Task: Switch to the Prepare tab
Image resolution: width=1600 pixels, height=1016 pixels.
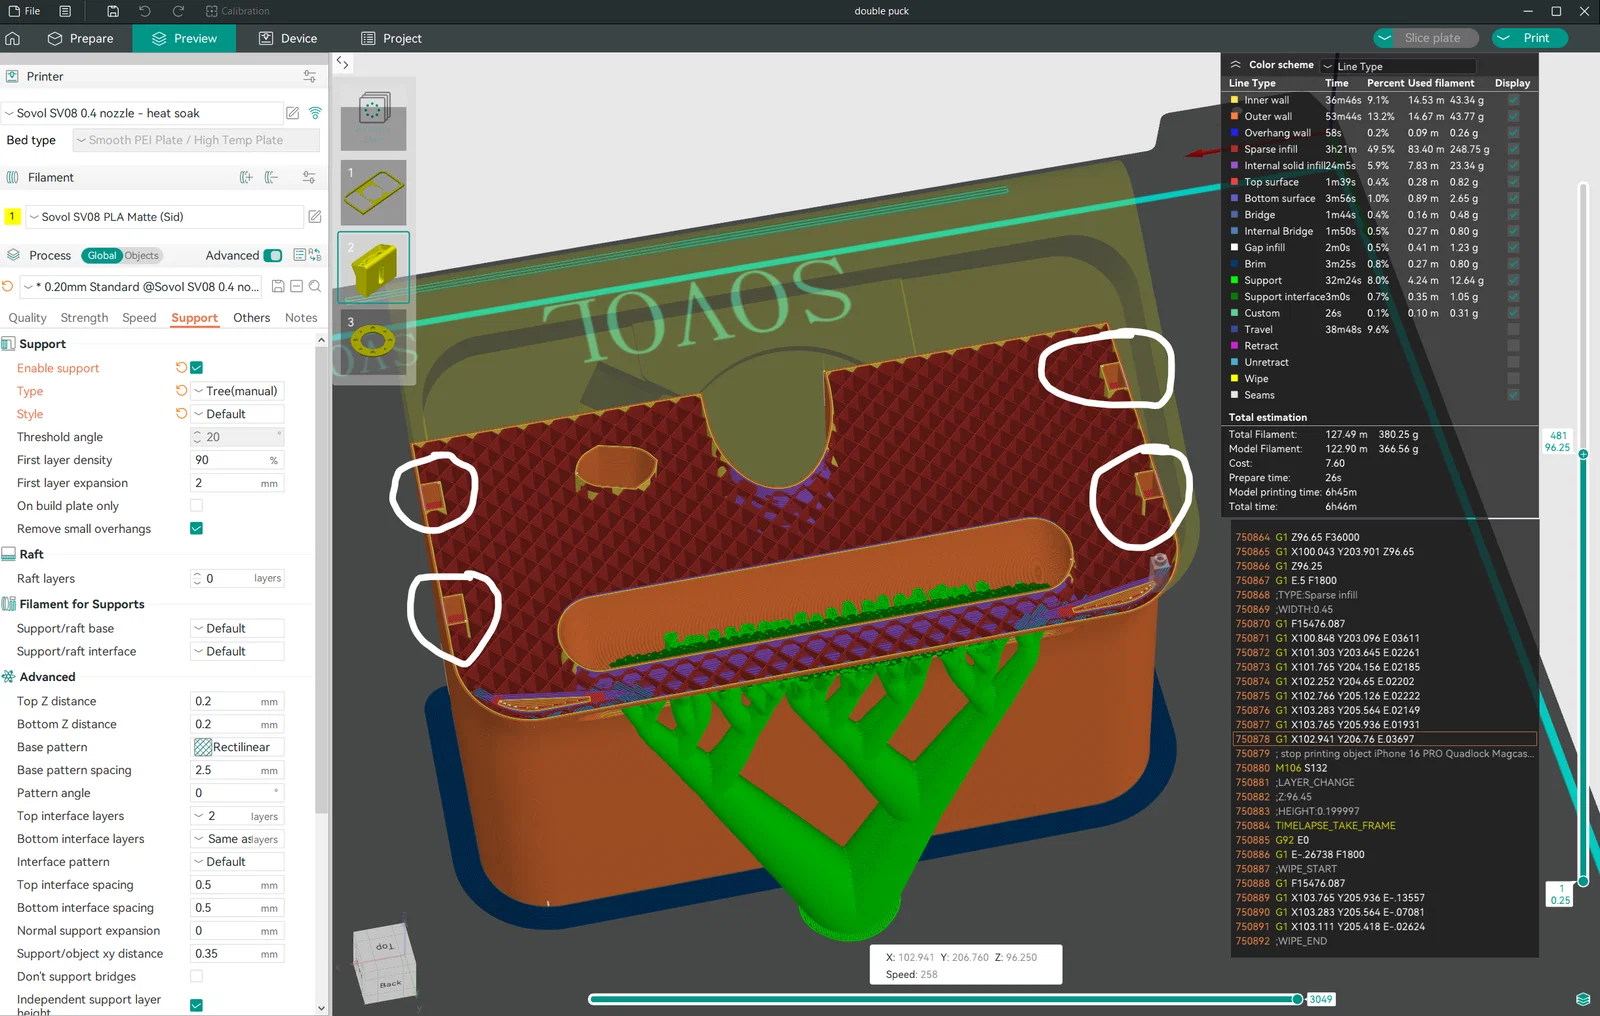Action: pos(81,38)
